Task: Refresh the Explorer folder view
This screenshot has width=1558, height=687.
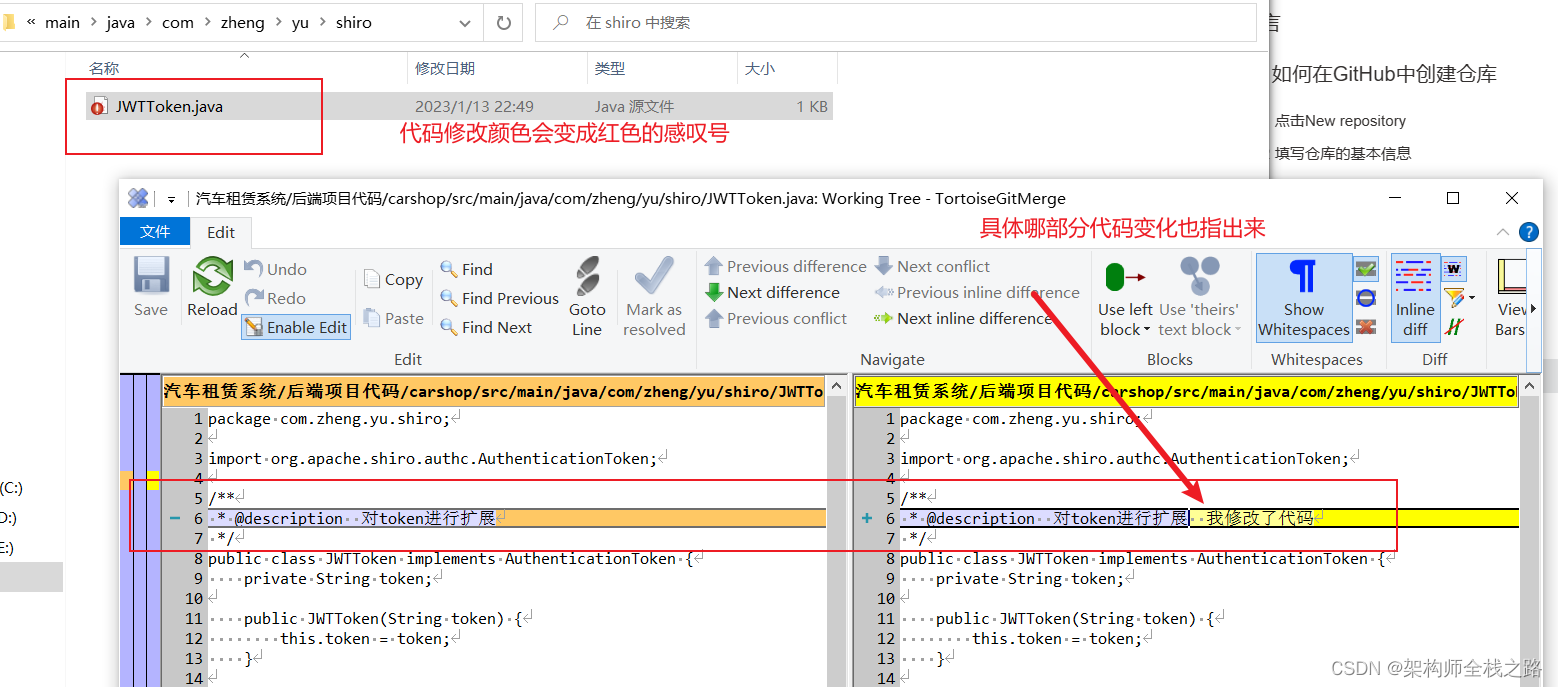Action: (x=503, y=22)
